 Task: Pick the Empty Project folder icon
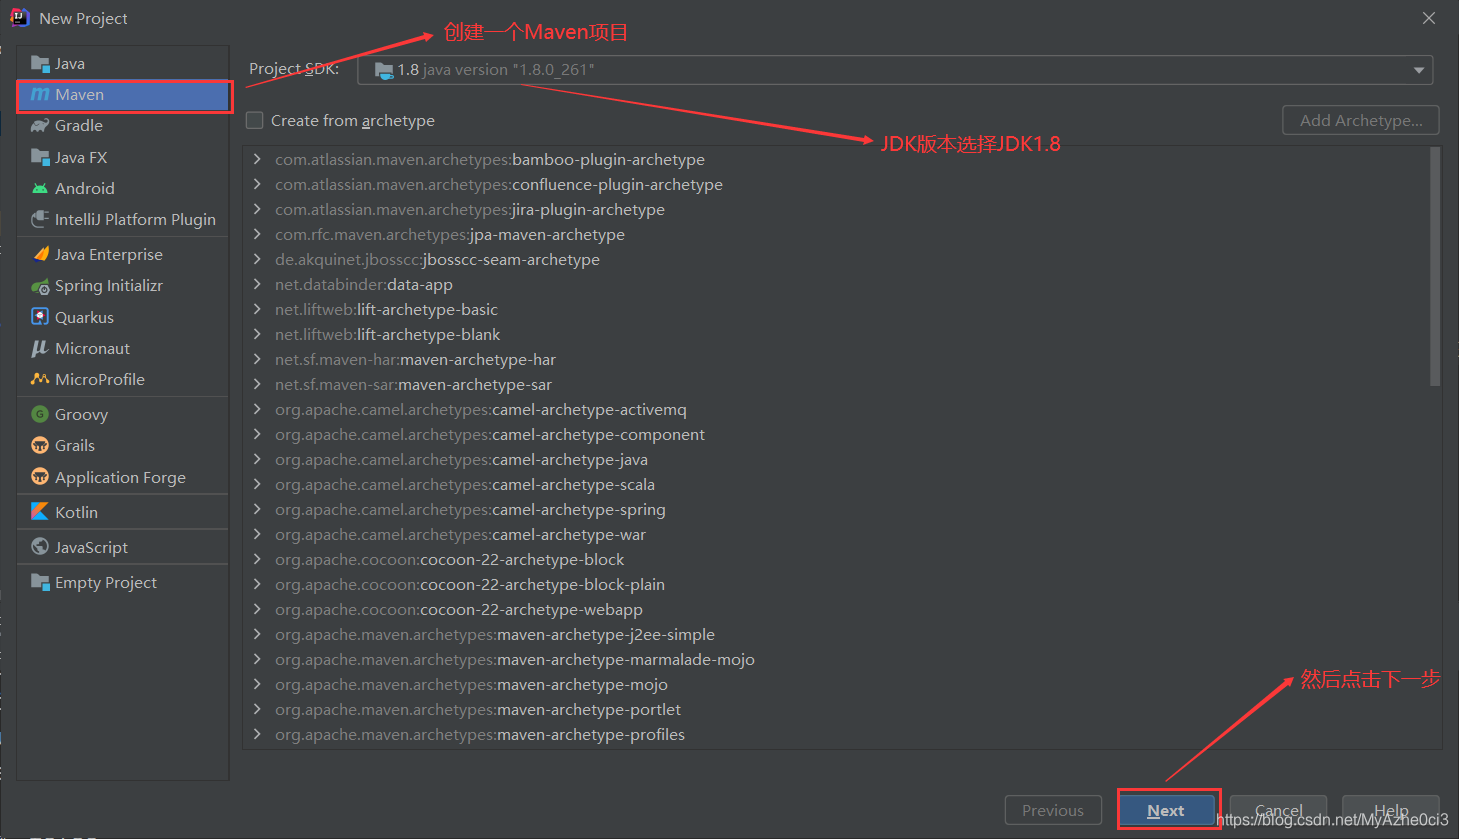(x=40, y=582)
